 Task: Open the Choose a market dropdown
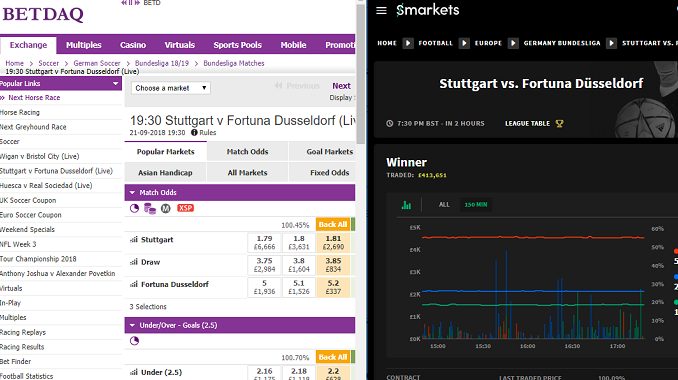pos(170,88)
